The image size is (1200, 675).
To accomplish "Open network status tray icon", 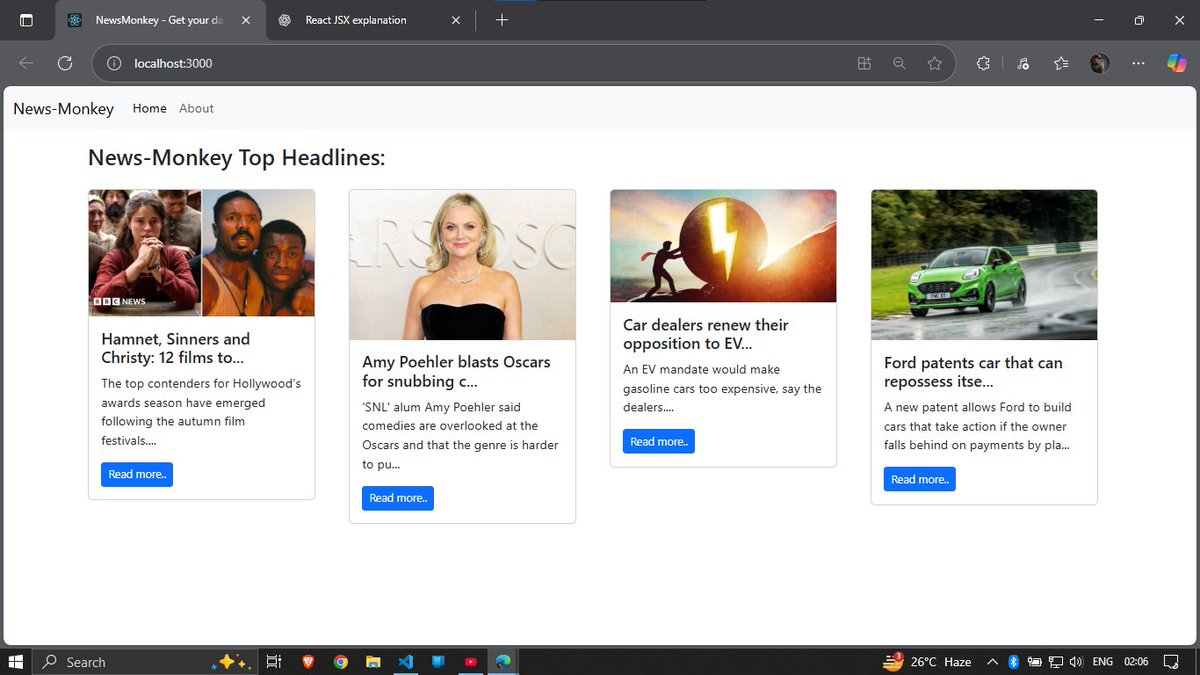I will pyautogui.click(x=1055, y=662).
